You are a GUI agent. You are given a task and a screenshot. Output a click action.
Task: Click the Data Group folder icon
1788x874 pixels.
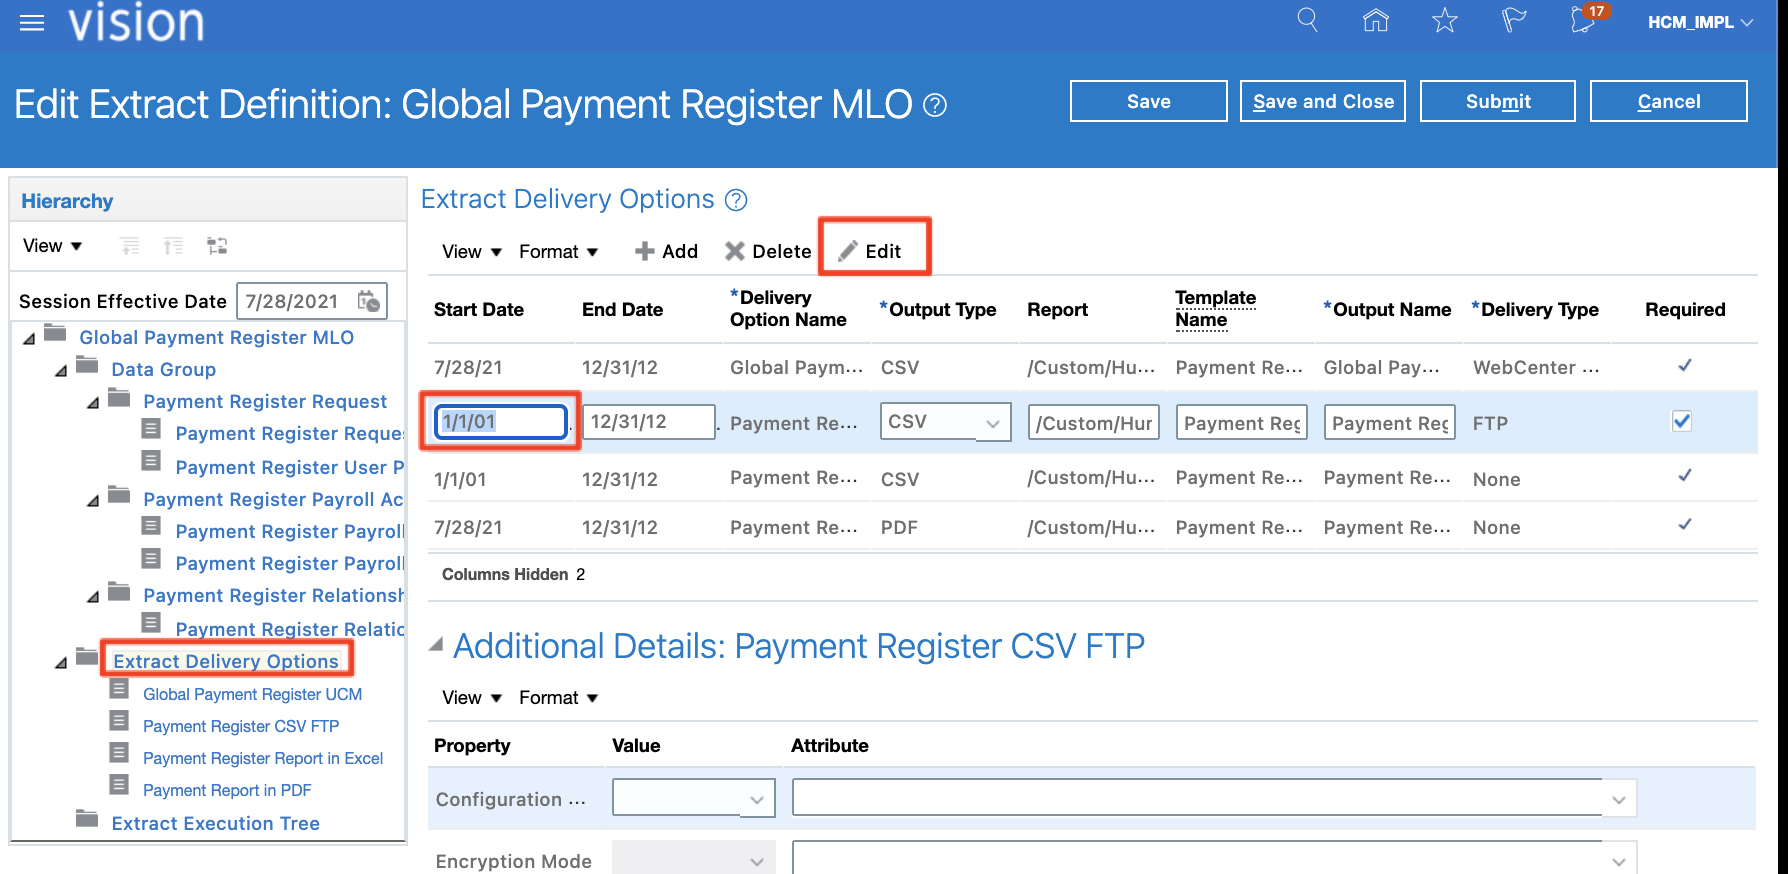pos(87,366)
